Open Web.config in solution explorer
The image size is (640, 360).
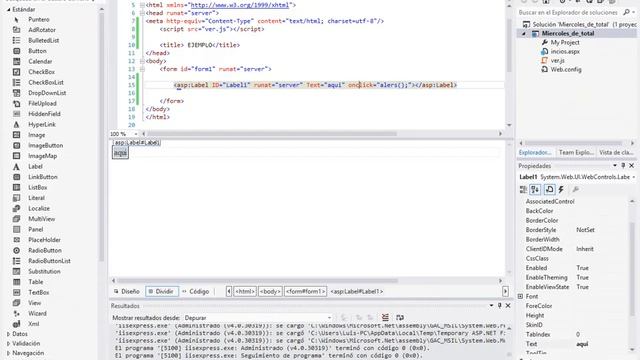566,70
